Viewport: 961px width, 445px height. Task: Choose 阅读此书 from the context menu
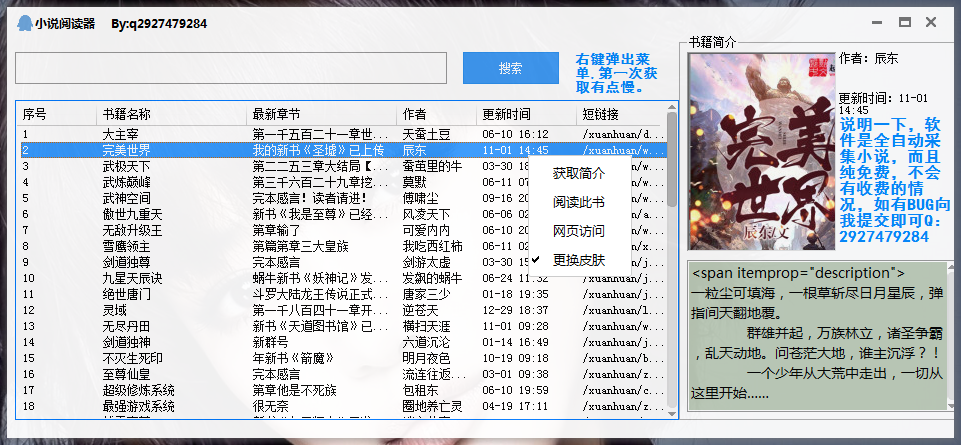pos(579,202)
